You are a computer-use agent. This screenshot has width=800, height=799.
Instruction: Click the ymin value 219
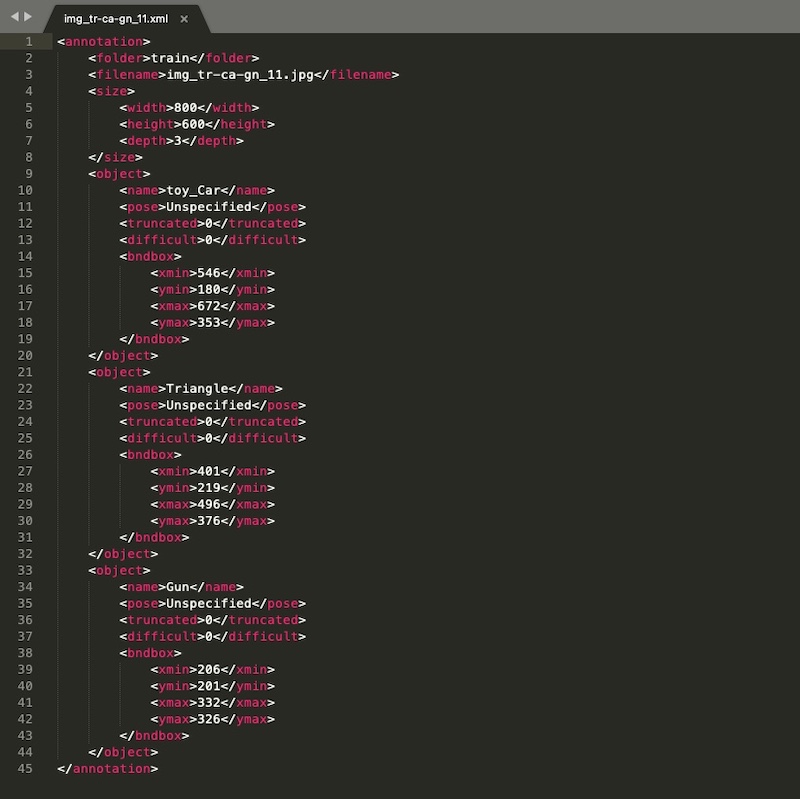[x=209, y=488]
